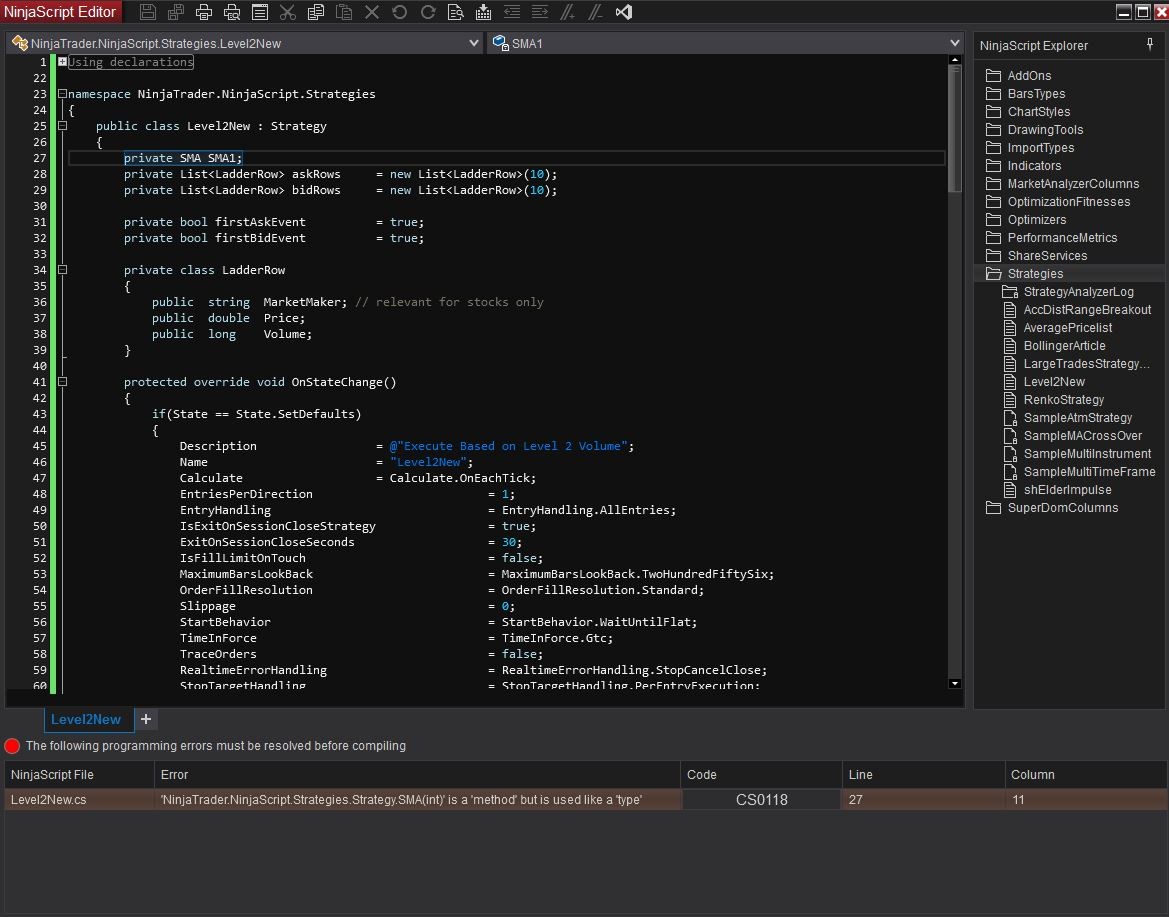Click the Find and replace icon
This screenshot has width=1169, height=917.
point(456,12)
